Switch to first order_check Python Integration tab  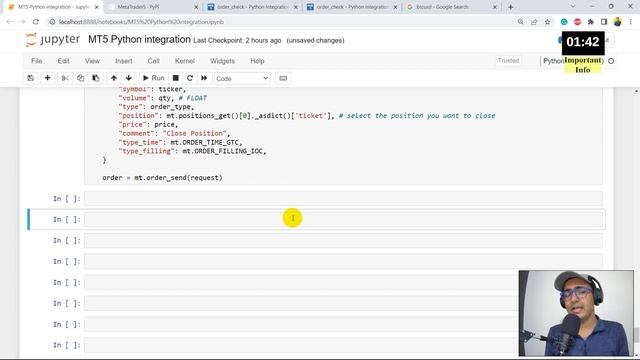pyautogui.click(x=252, y=7)
